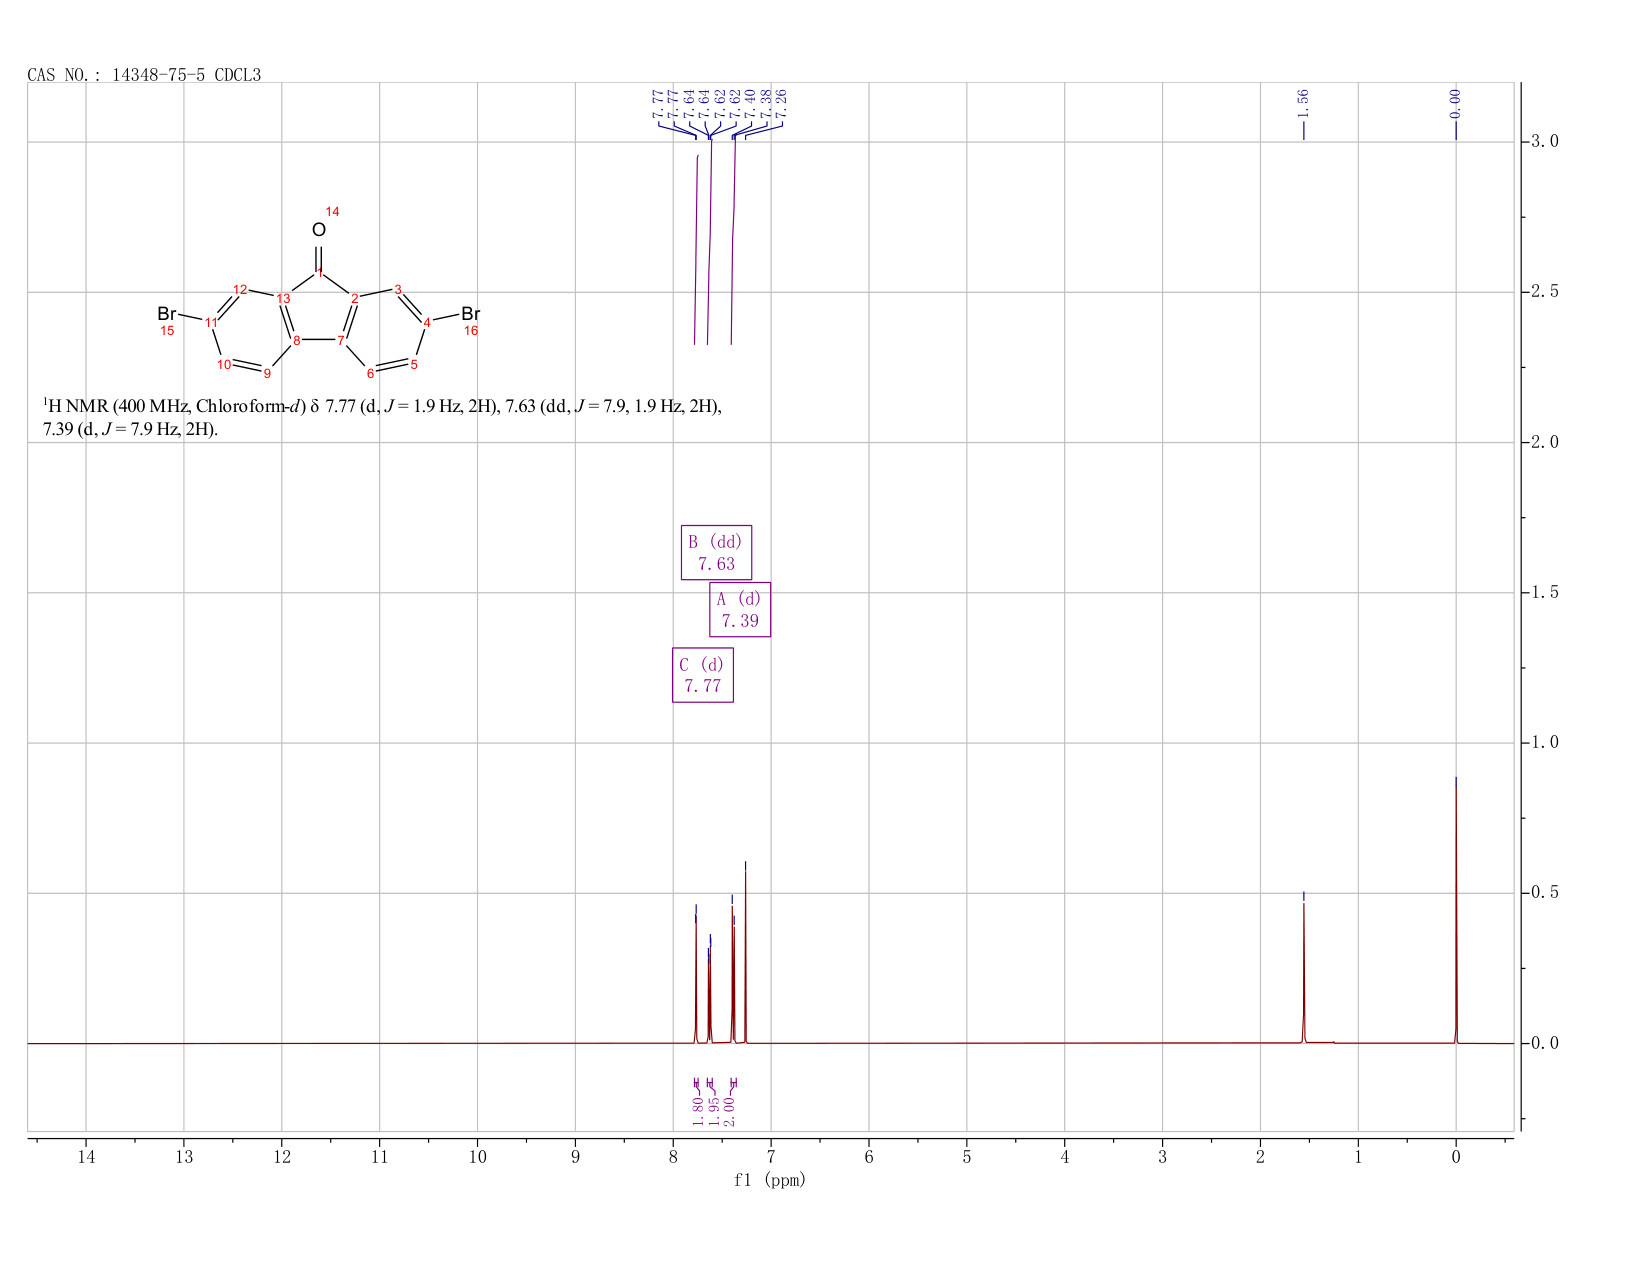The image size is (1650, 1275).
Task: Click the y-axis tick label 1.5
Action: [1544, 592]
